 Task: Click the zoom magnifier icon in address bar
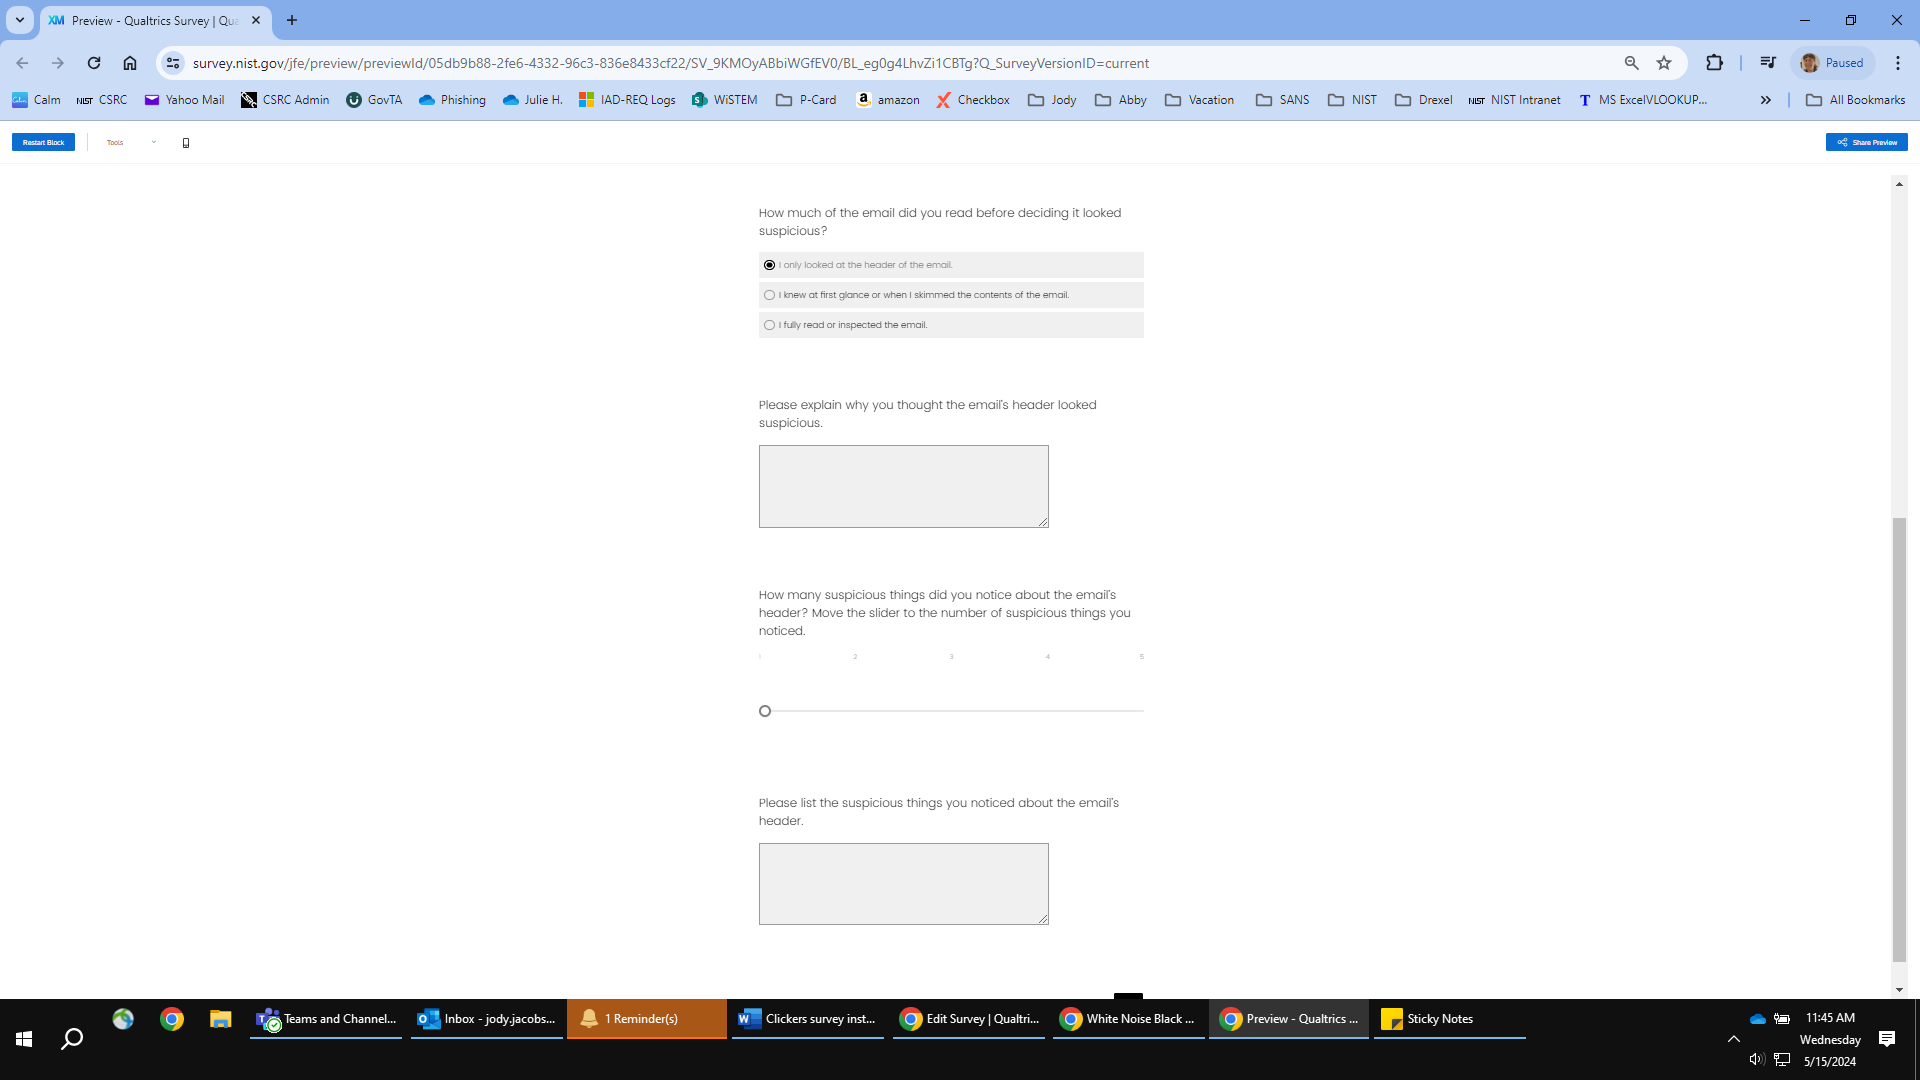pyautogui.click(x=1631, y=63)
